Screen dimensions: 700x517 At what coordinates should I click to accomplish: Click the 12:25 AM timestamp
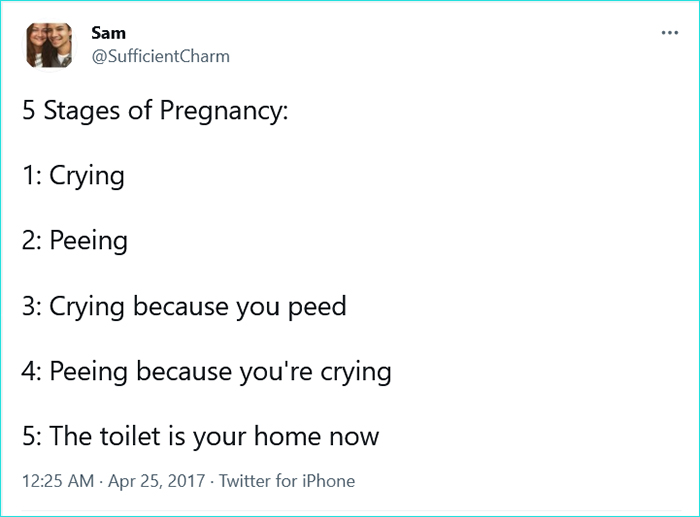click(x=55, y=481)
